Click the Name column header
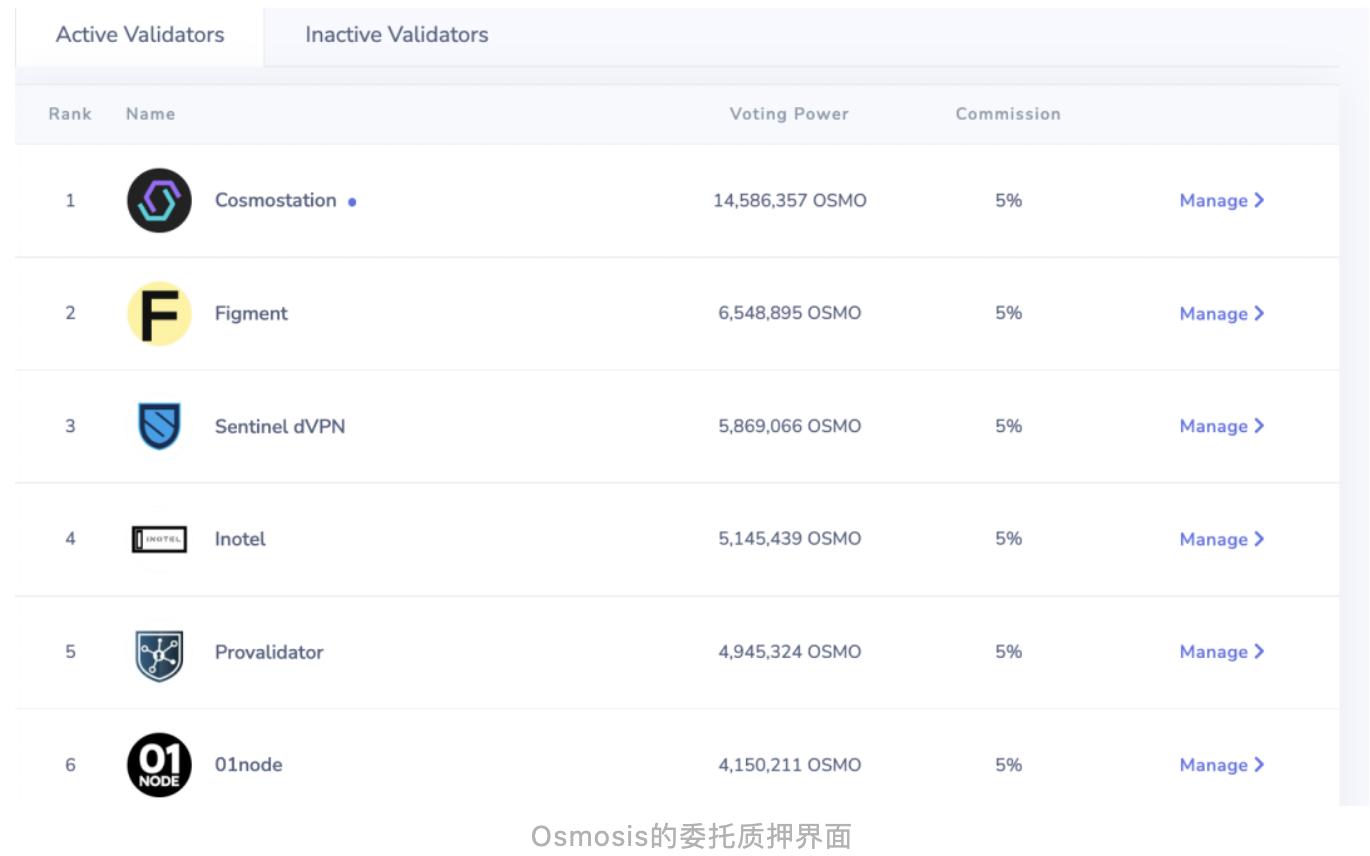 [150, 114]
